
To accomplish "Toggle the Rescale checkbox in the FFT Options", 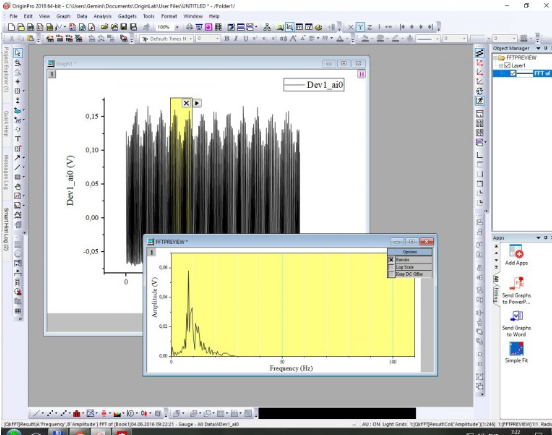I will pyautogui.click(x=391, y=260).
